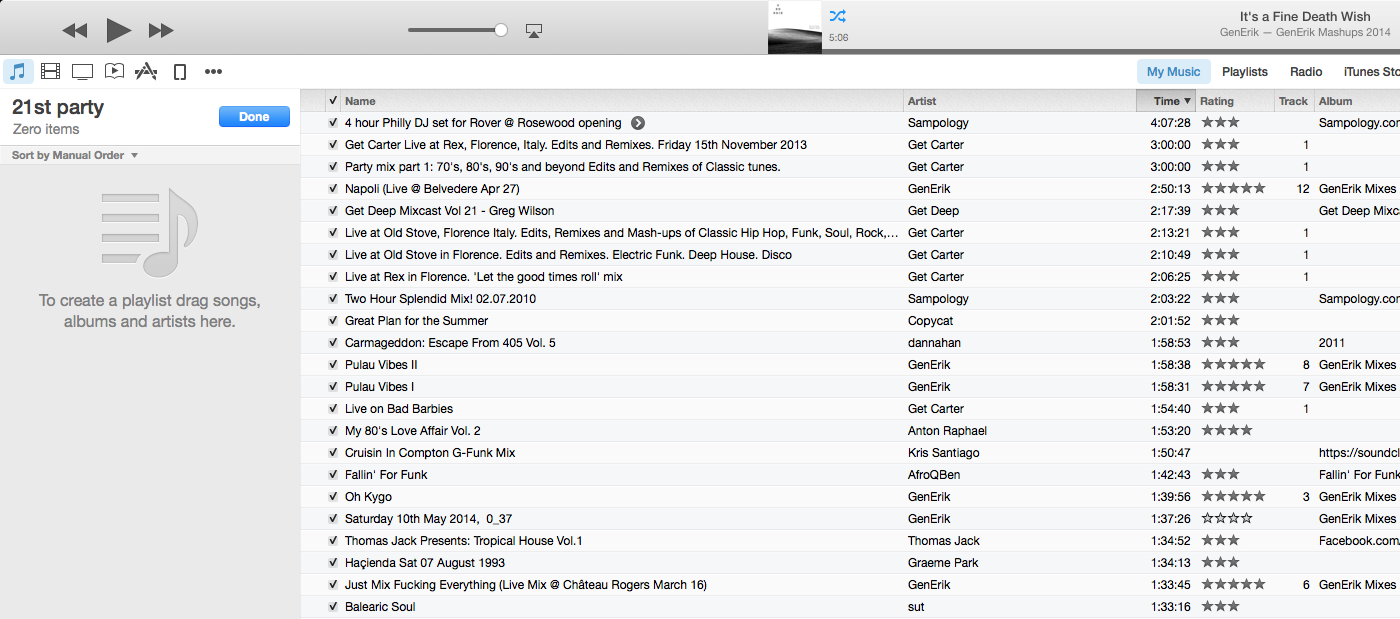1400x619 pixels.
Task: Edit the 21st party playlist title
Action: click(58, 108)
